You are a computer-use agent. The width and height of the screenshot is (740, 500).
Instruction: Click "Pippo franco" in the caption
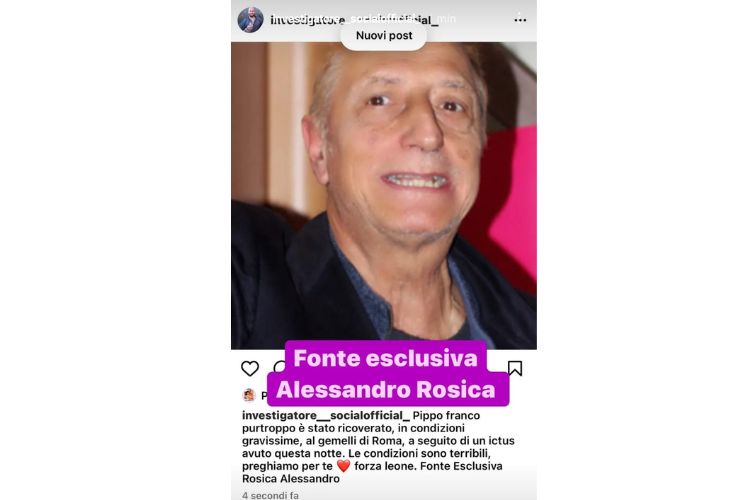(446, 415)
